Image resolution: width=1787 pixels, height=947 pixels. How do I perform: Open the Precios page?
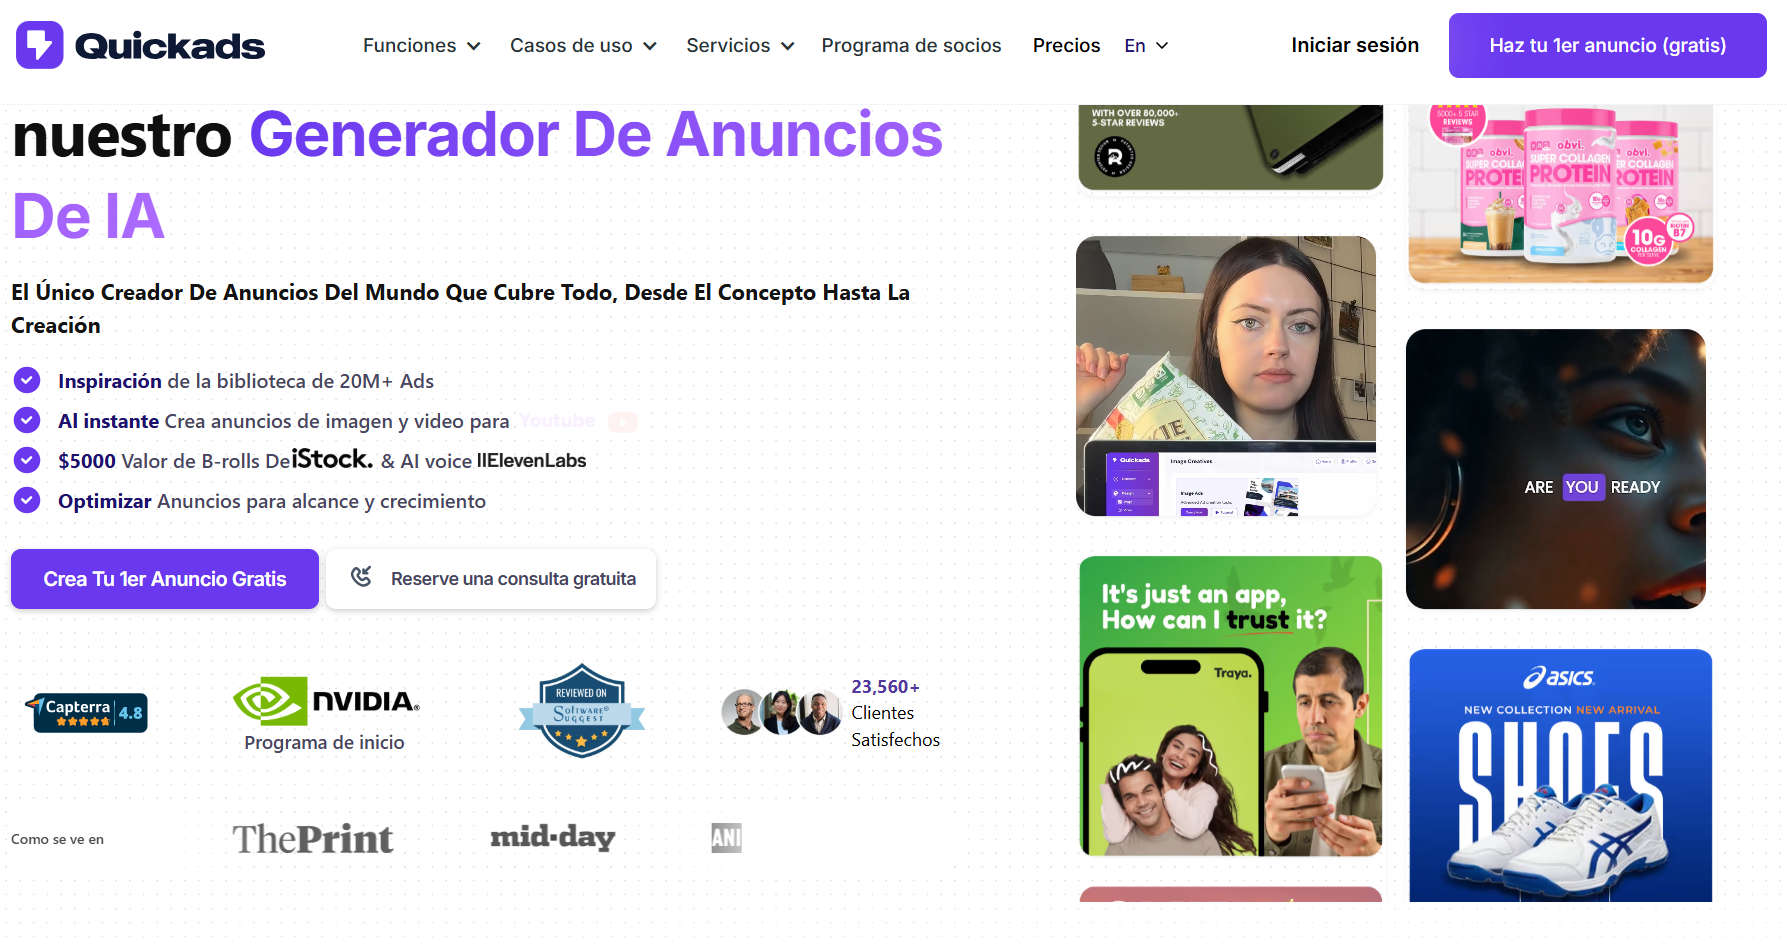[1066, 45]
